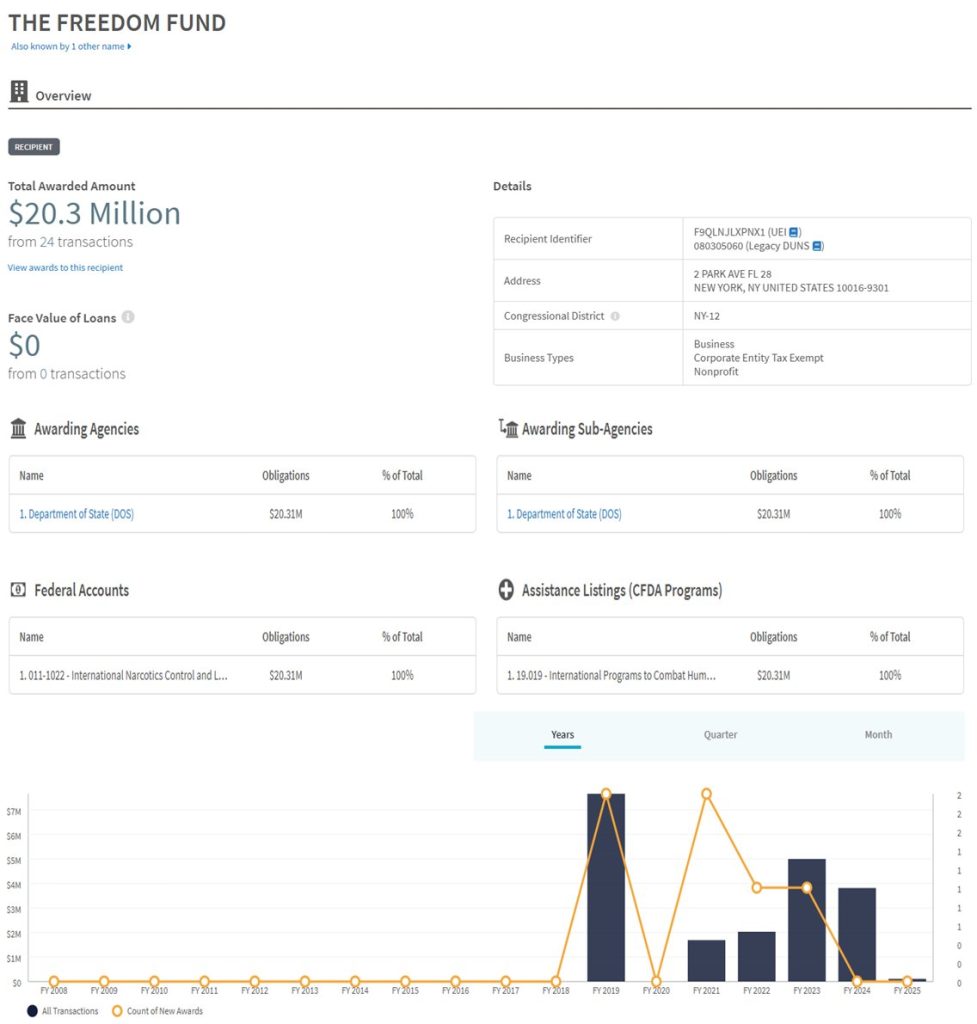
Task: Open Department of State link in Sub-Agencies
Action: [x=564, y=514]
